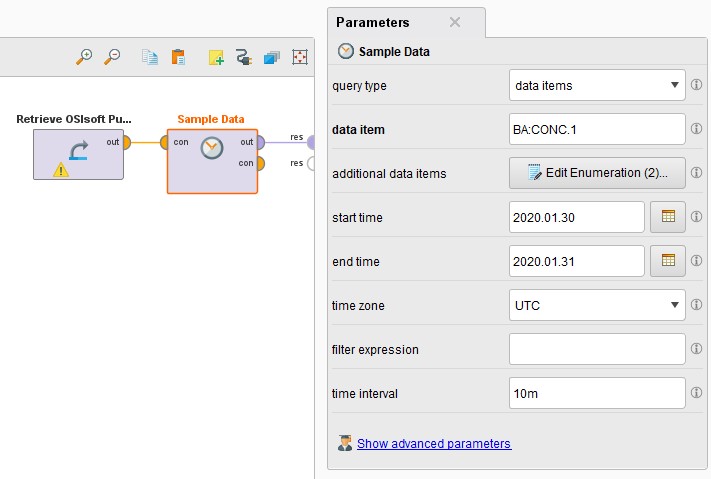Show info for the filter expression parameter
Viewport: 711px width, 479px height.
coord(697,349)
